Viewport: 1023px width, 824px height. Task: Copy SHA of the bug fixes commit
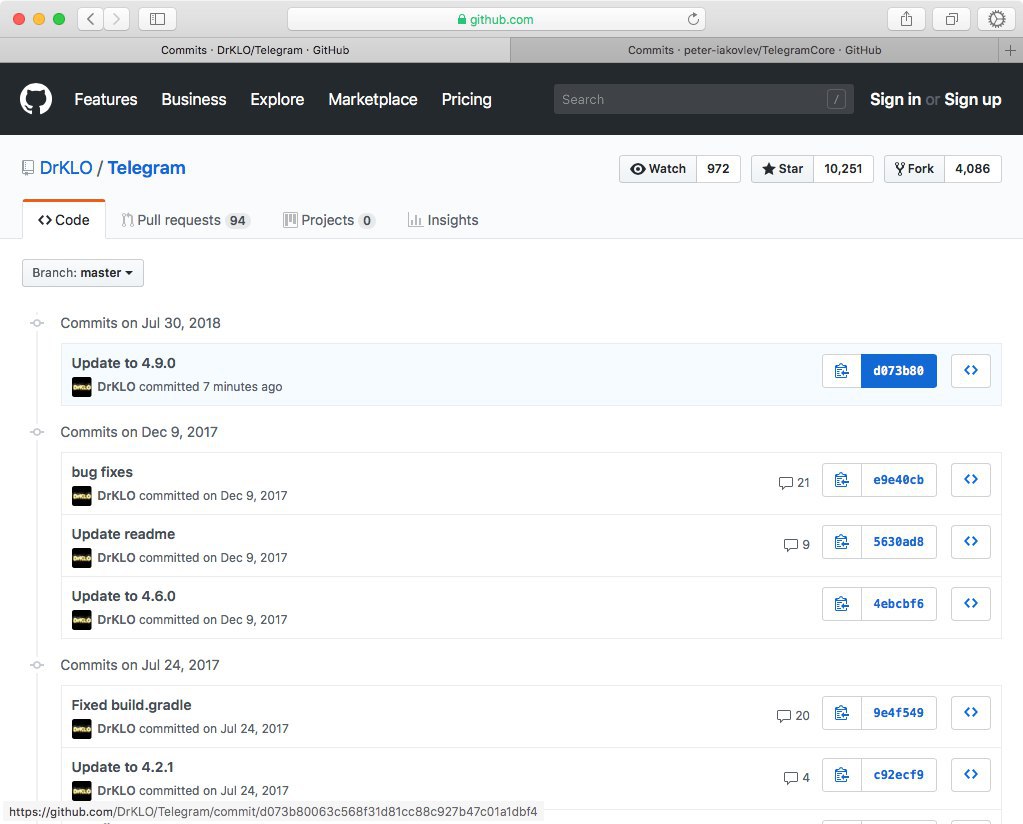pos(841,480)
